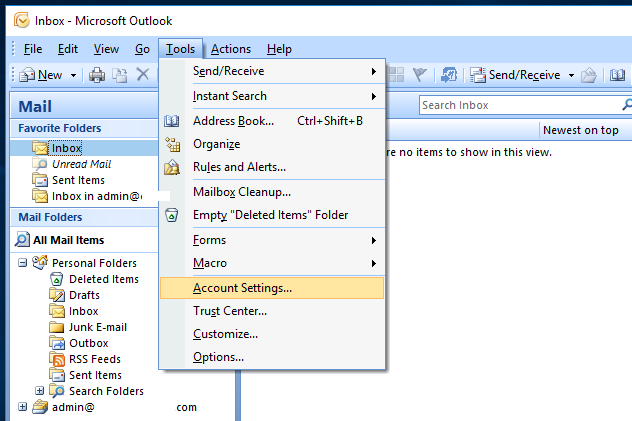
Task: Expand the admin@ mailbox node
Action: point(23,407)
